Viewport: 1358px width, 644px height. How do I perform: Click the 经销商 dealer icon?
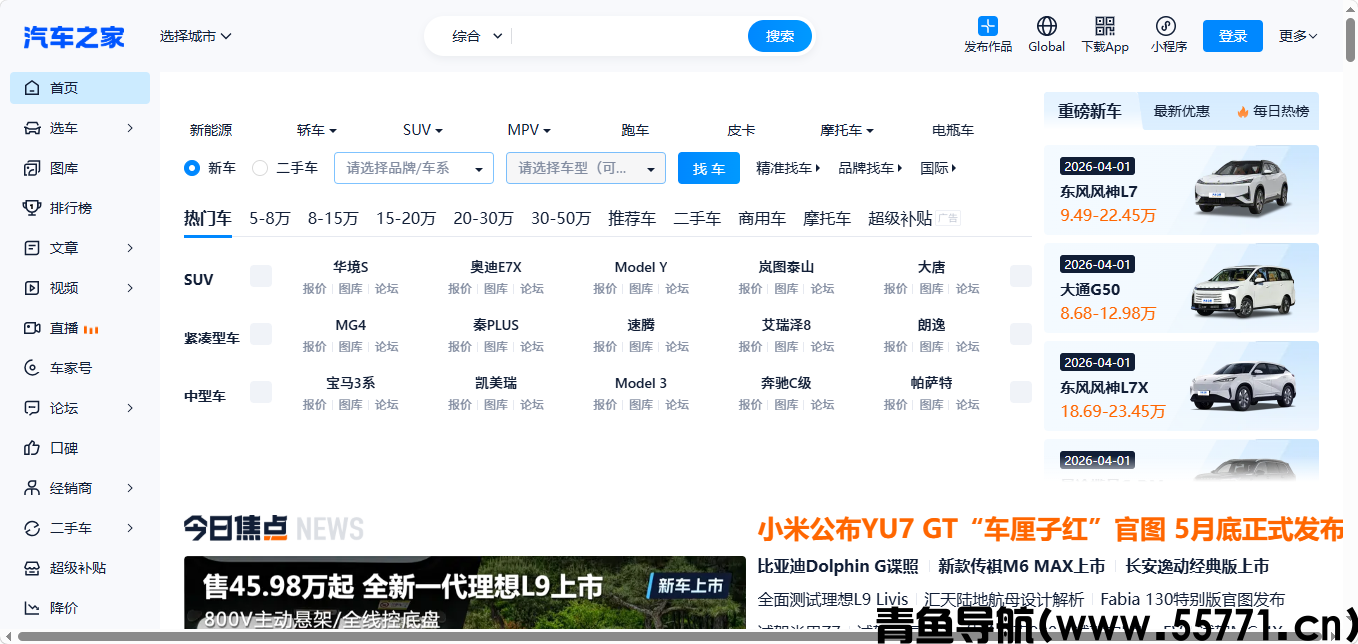pos(32,488)
